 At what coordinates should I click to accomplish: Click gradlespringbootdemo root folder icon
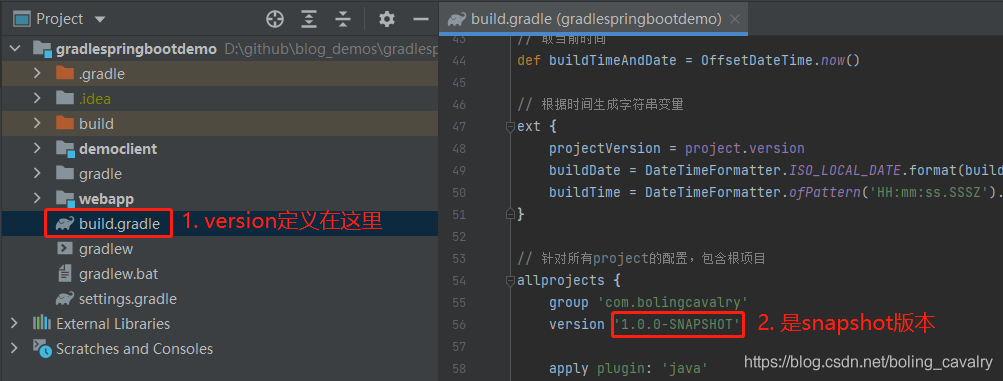(x=42, y=49)
